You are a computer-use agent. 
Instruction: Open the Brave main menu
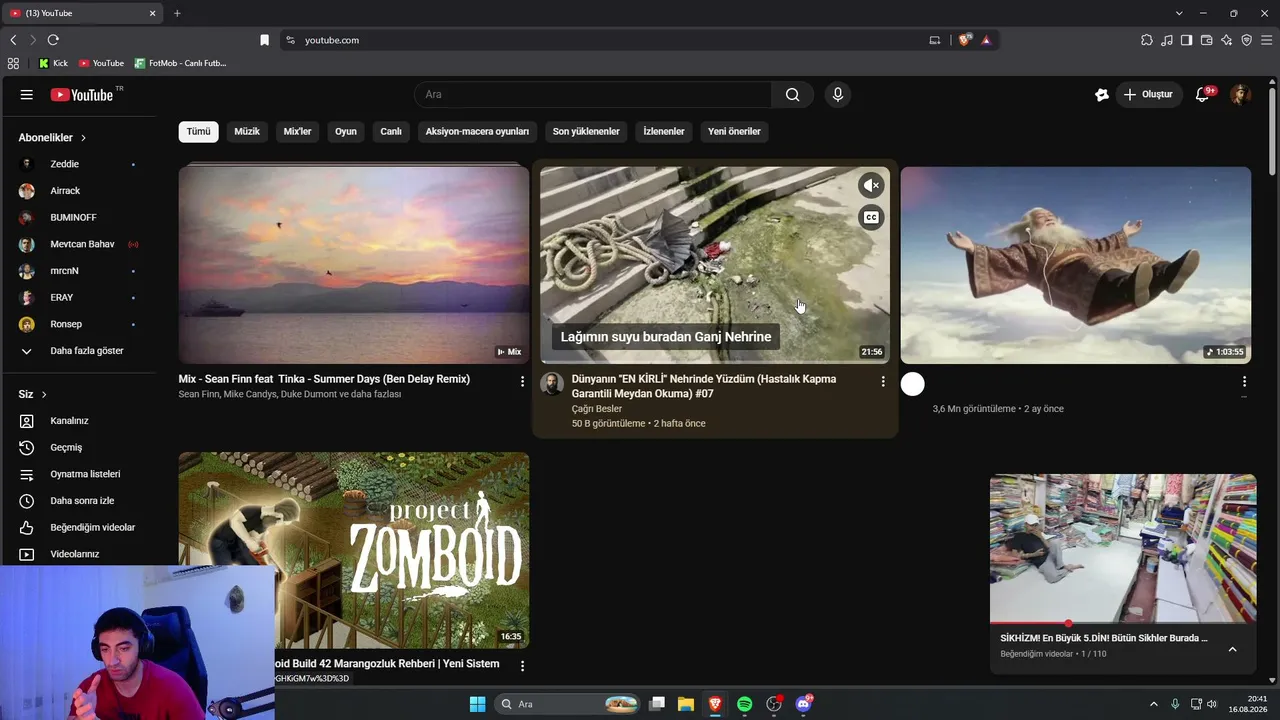click(1267, 40)
